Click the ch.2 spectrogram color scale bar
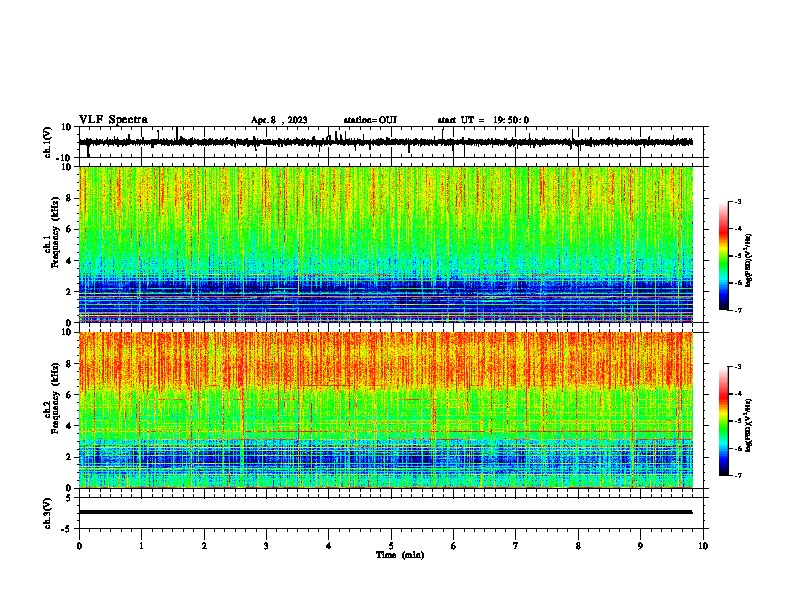 click(x=724, y=421)
